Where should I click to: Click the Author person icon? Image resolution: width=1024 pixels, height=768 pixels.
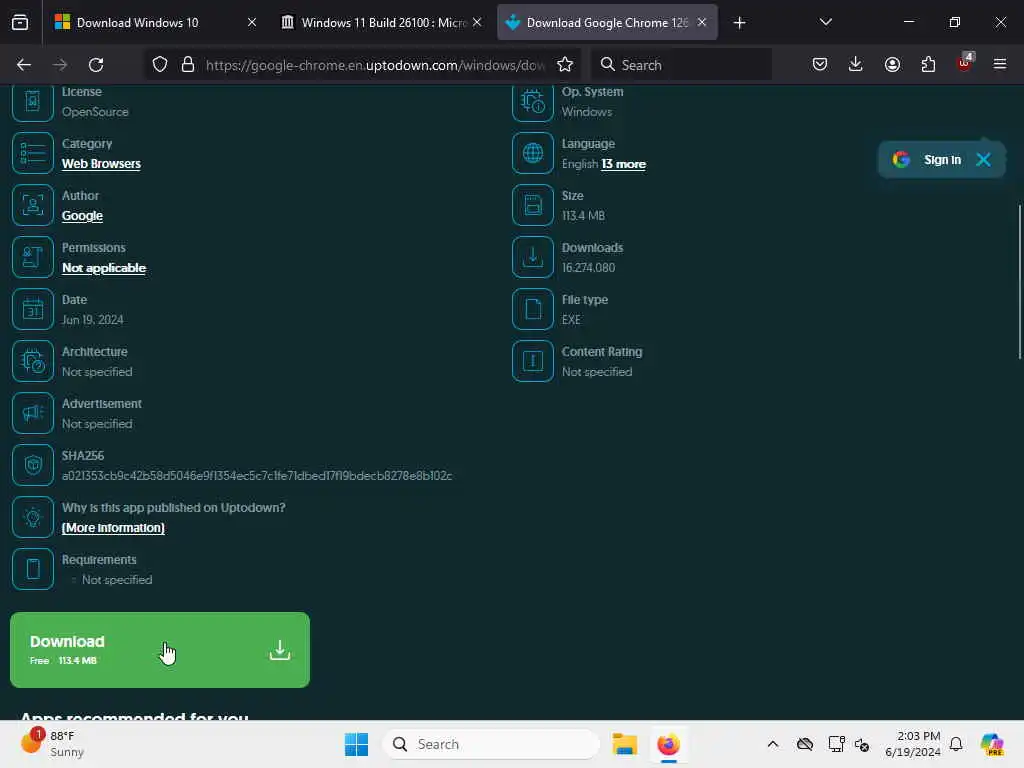point(33,205)
